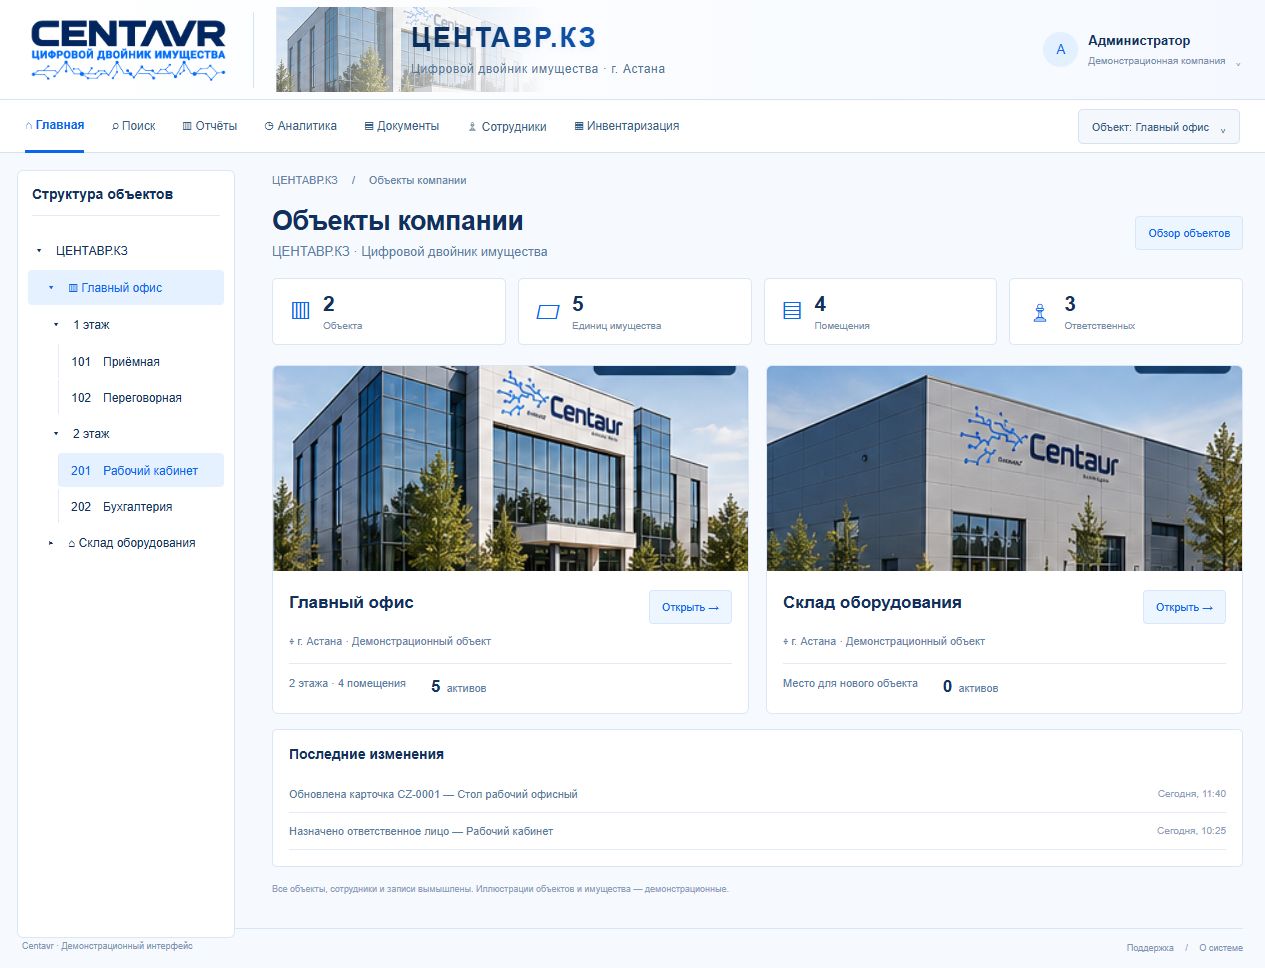Click the Сегодня, 11:40 timestamp
1265x968 pixels.
tap(1192, 794)
